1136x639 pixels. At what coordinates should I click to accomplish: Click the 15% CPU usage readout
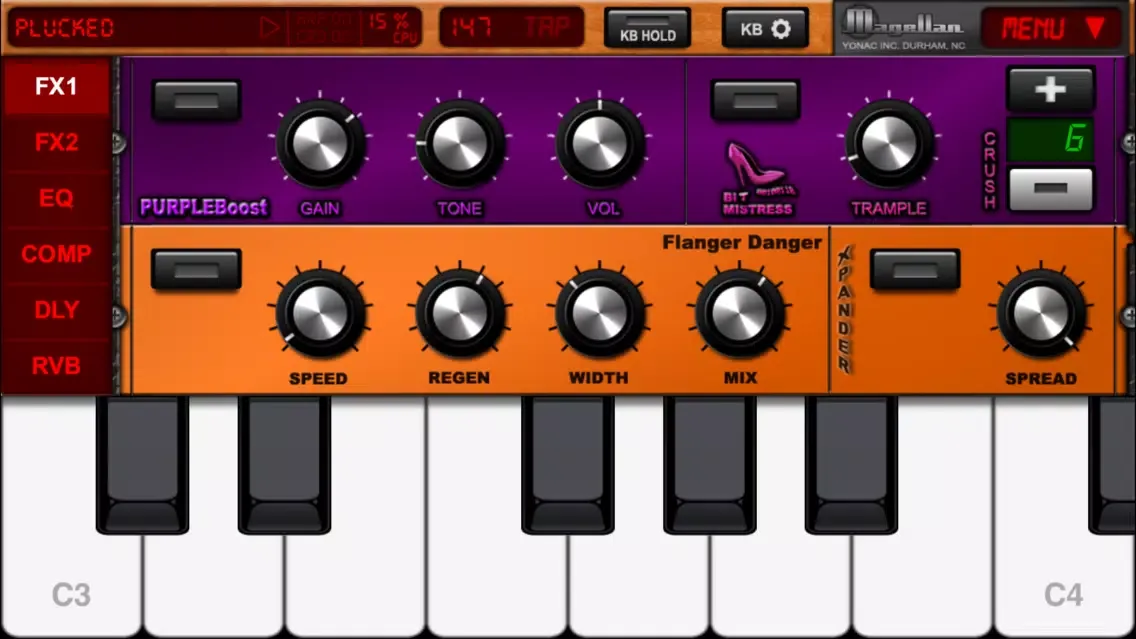point(393,28)
